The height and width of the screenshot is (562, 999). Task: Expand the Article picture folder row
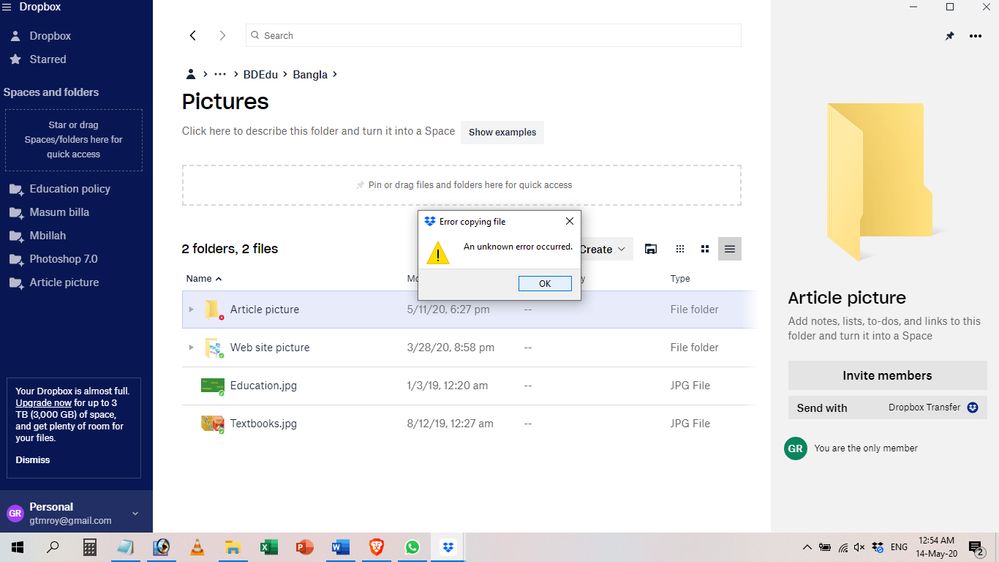click(x=191, y=310)
